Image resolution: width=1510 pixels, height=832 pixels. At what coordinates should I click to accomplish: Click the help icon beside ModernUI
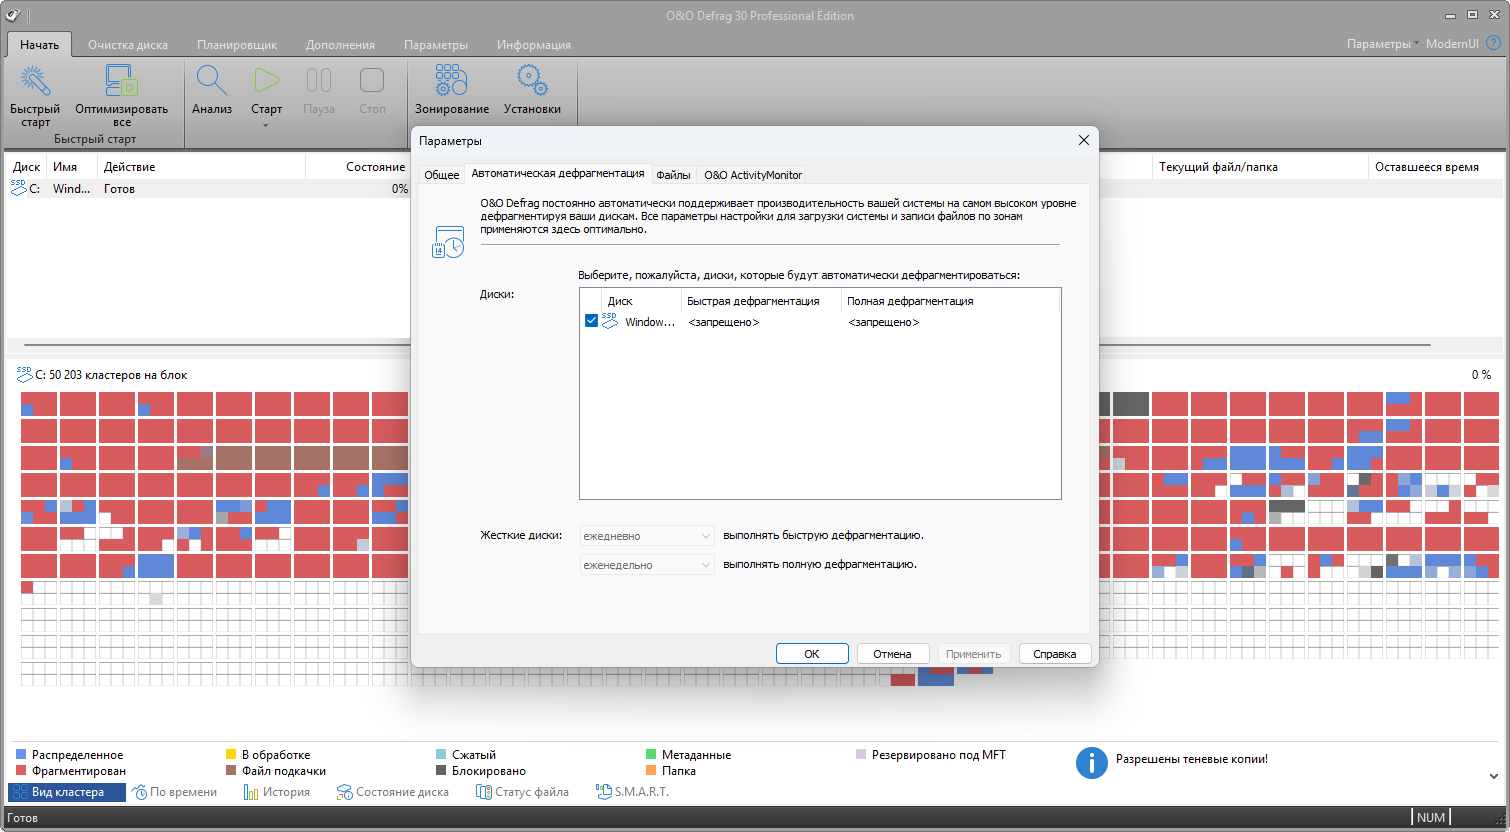point(1493,43)
